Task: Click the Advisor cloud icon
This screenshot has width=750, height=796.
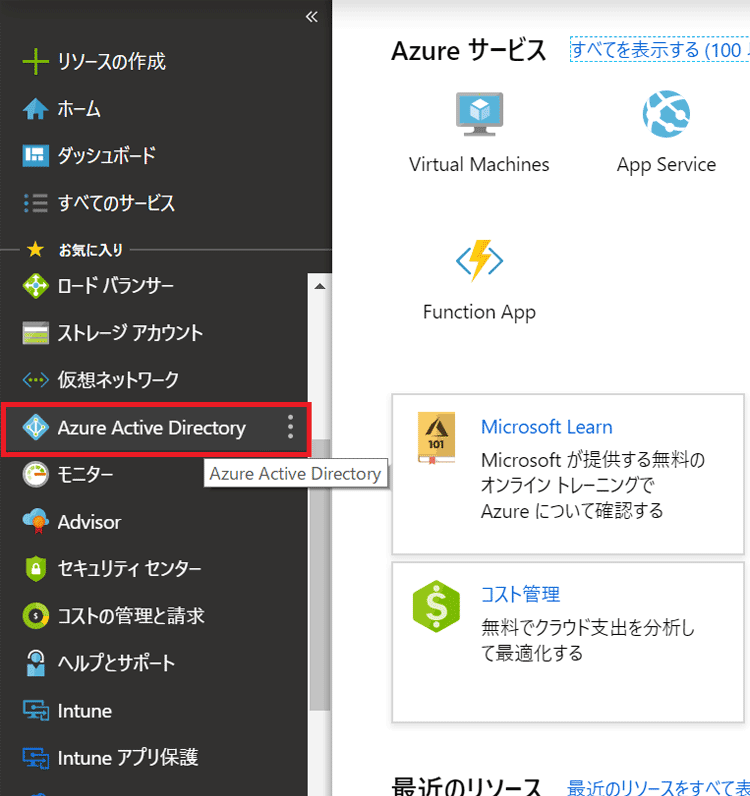Action: click(x=36, y=521)
